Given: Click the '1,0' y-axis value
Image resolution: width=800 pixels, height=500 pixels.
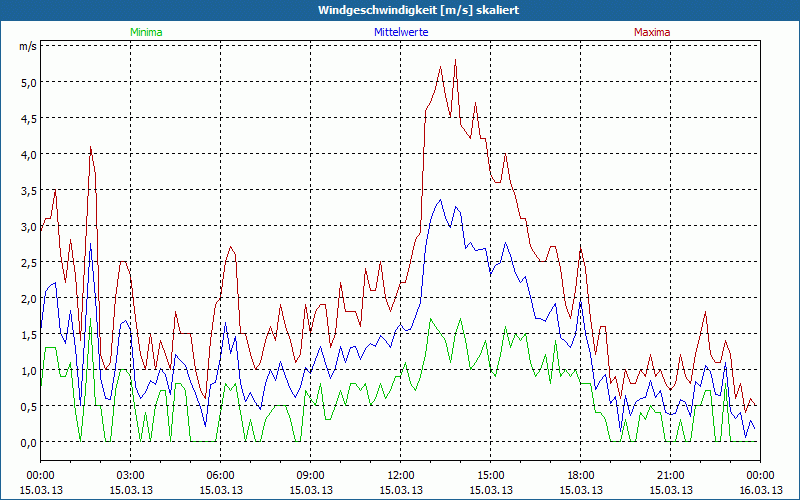Looking at the screenshot, I should click(x=29, y=370).
